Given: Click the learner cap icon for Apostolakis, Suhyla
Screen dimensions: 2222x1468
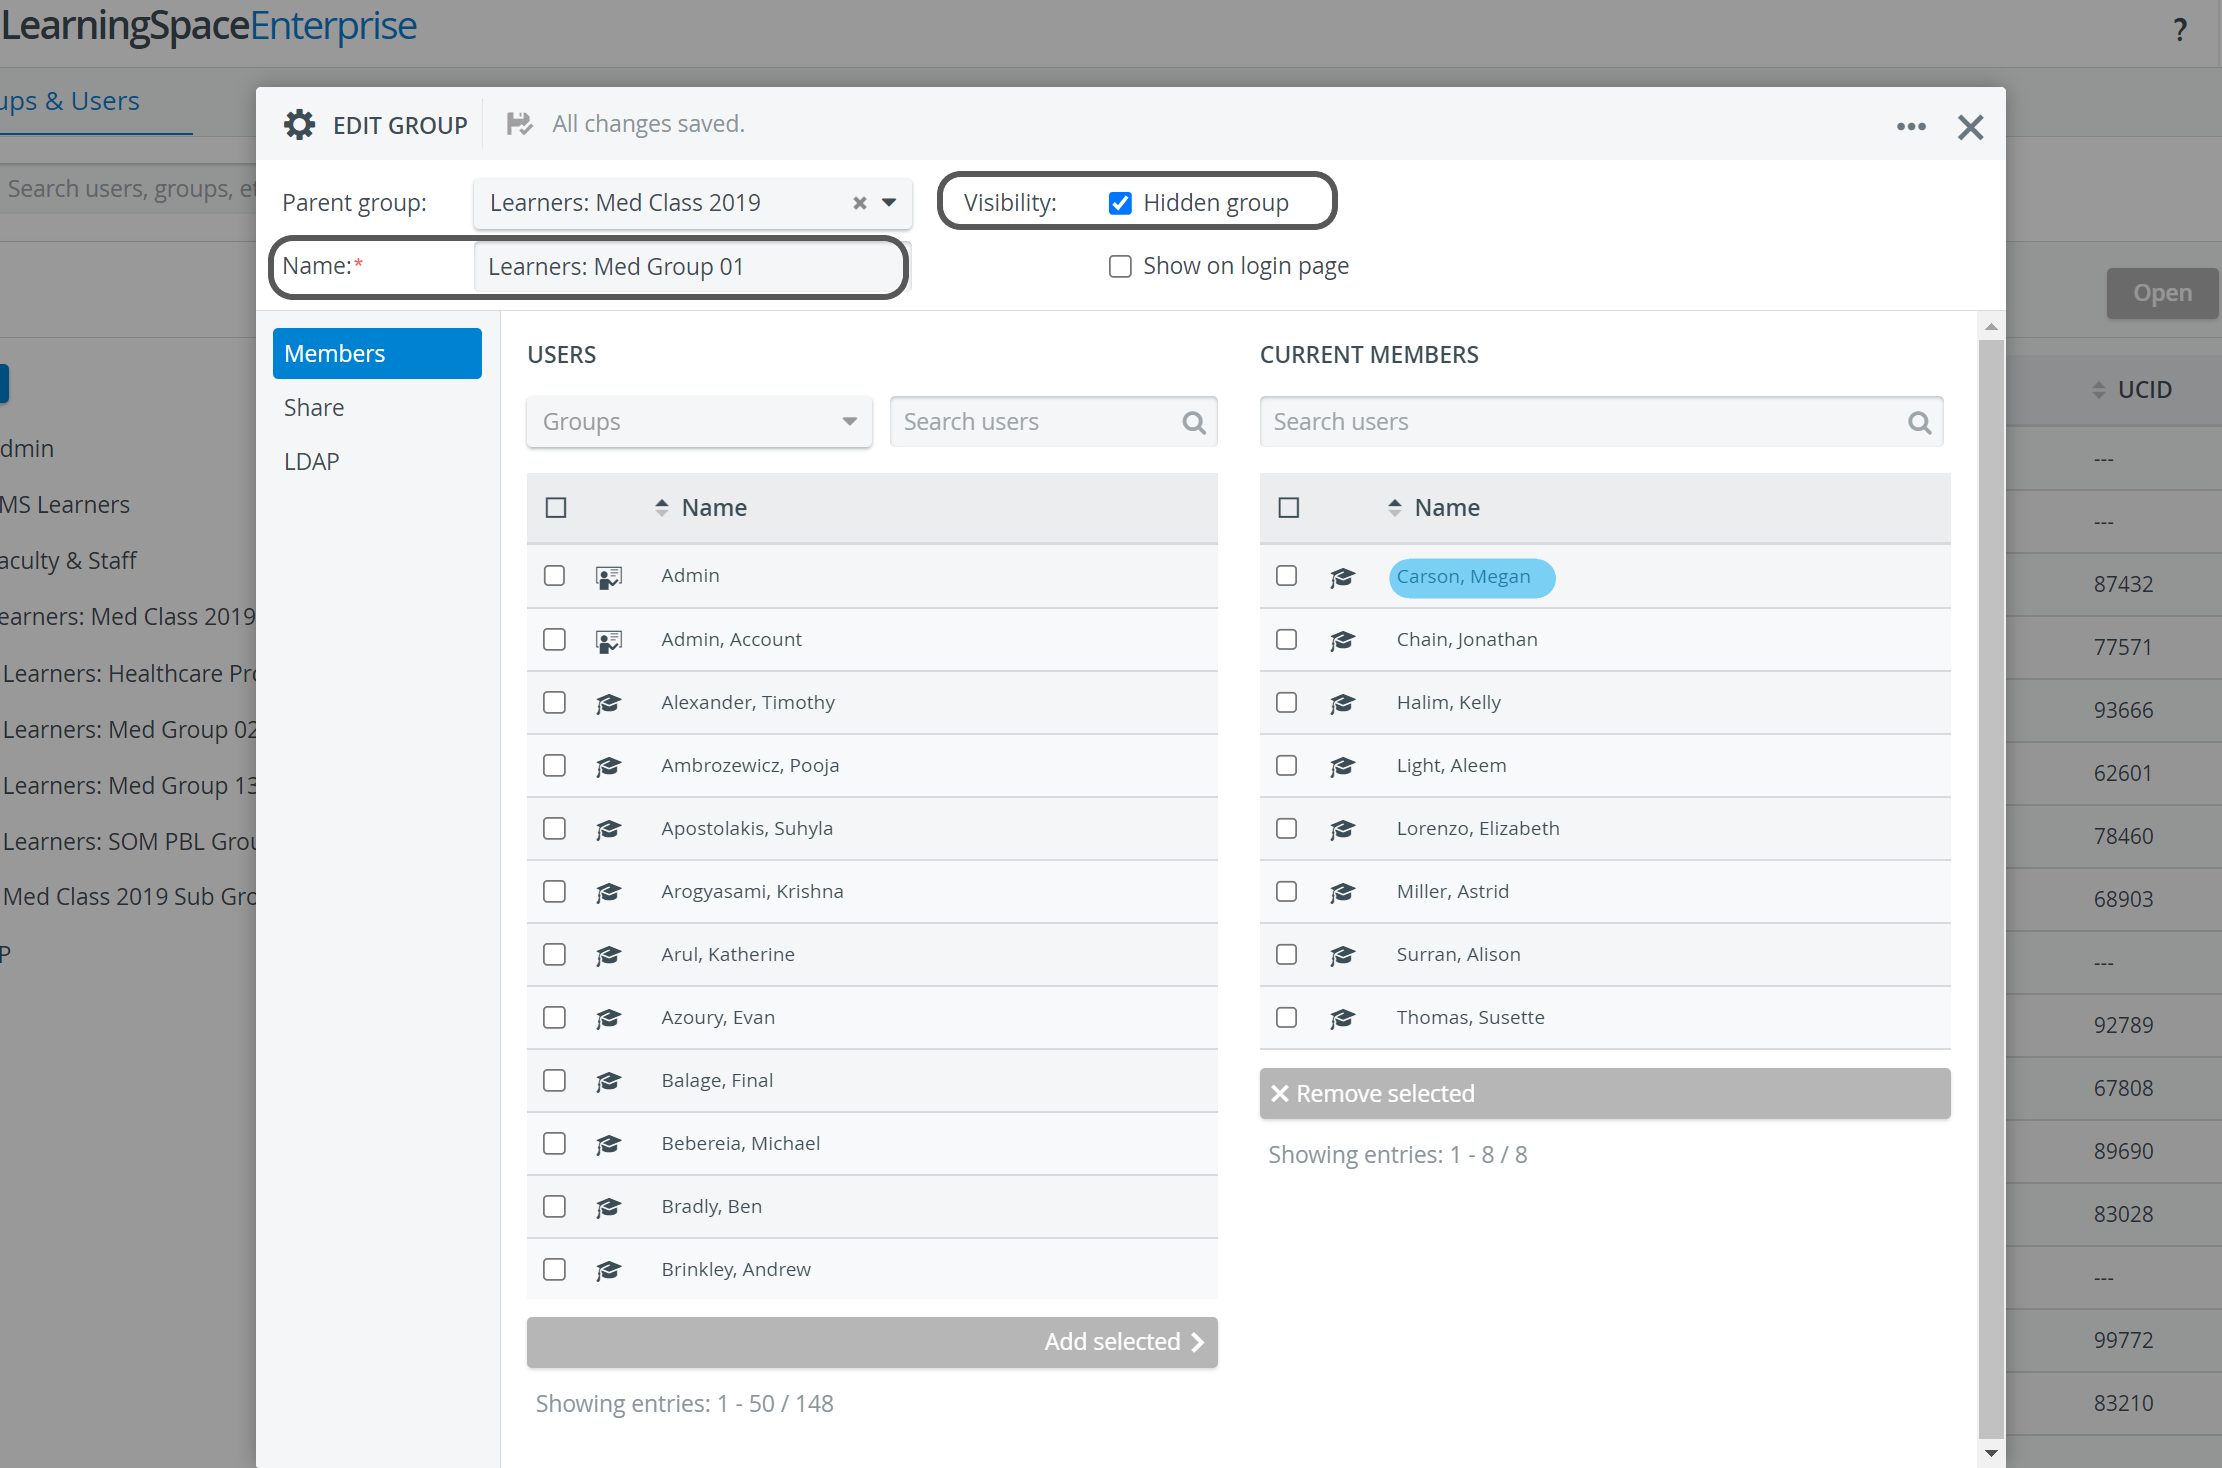Looking at the screenshot, I should tap(608, 830).
